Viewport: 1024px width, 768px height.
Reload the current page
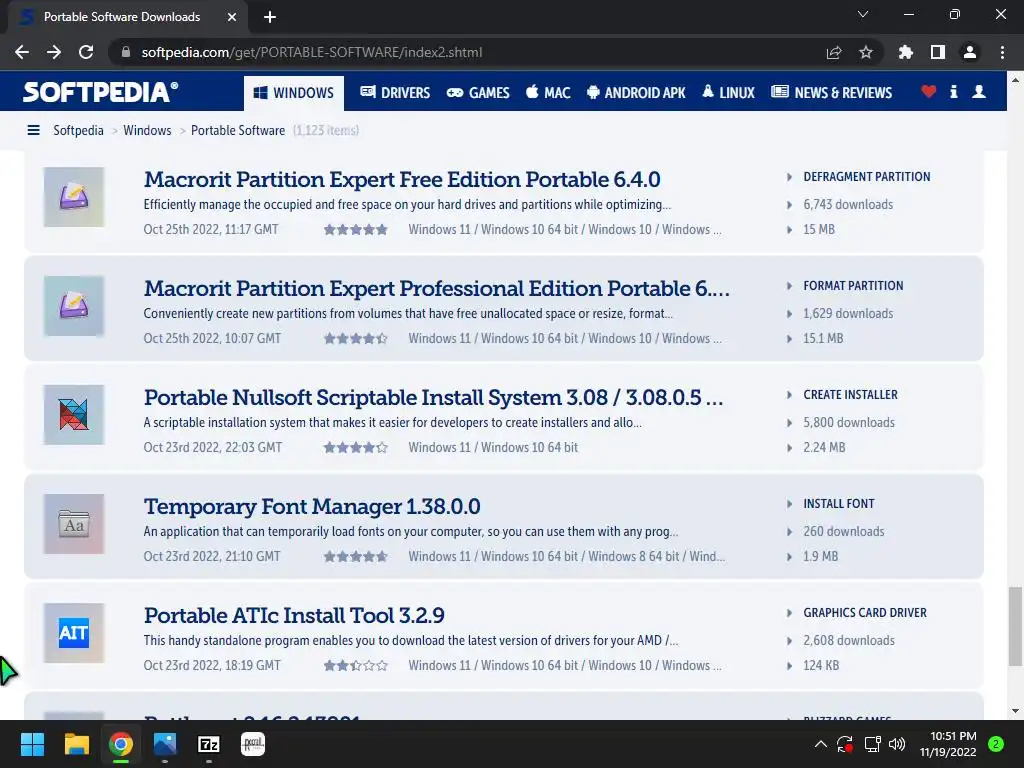(86, 52)
